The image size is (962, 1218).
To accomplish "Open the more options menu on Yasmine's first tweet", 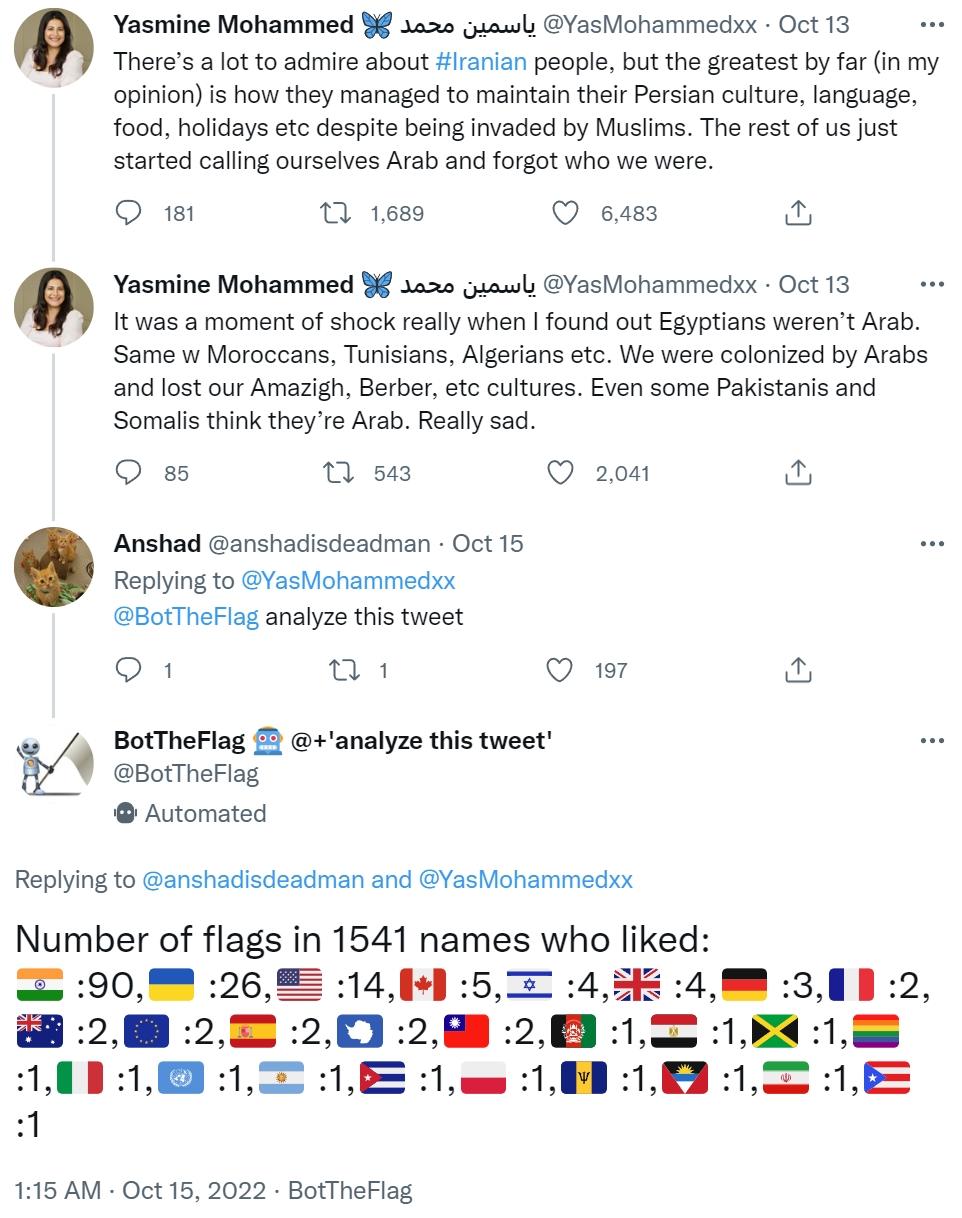I will point(931,24).
